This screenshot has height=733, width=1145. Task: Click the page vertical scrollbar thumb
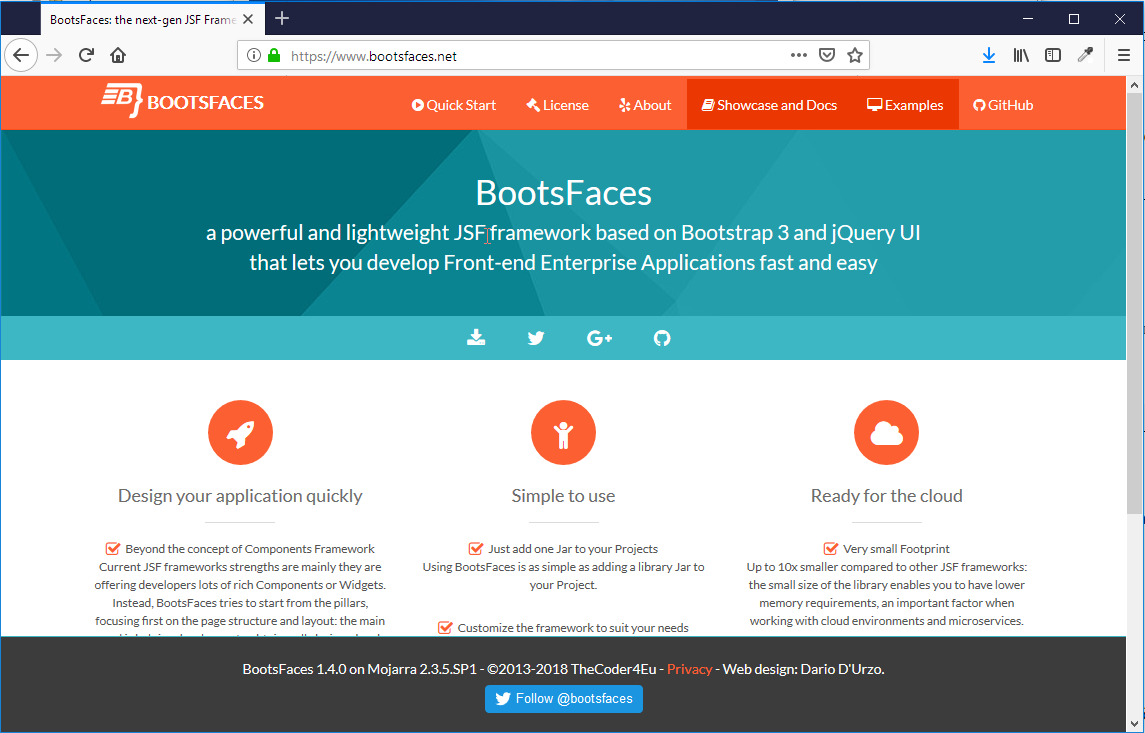(1134, 303)
